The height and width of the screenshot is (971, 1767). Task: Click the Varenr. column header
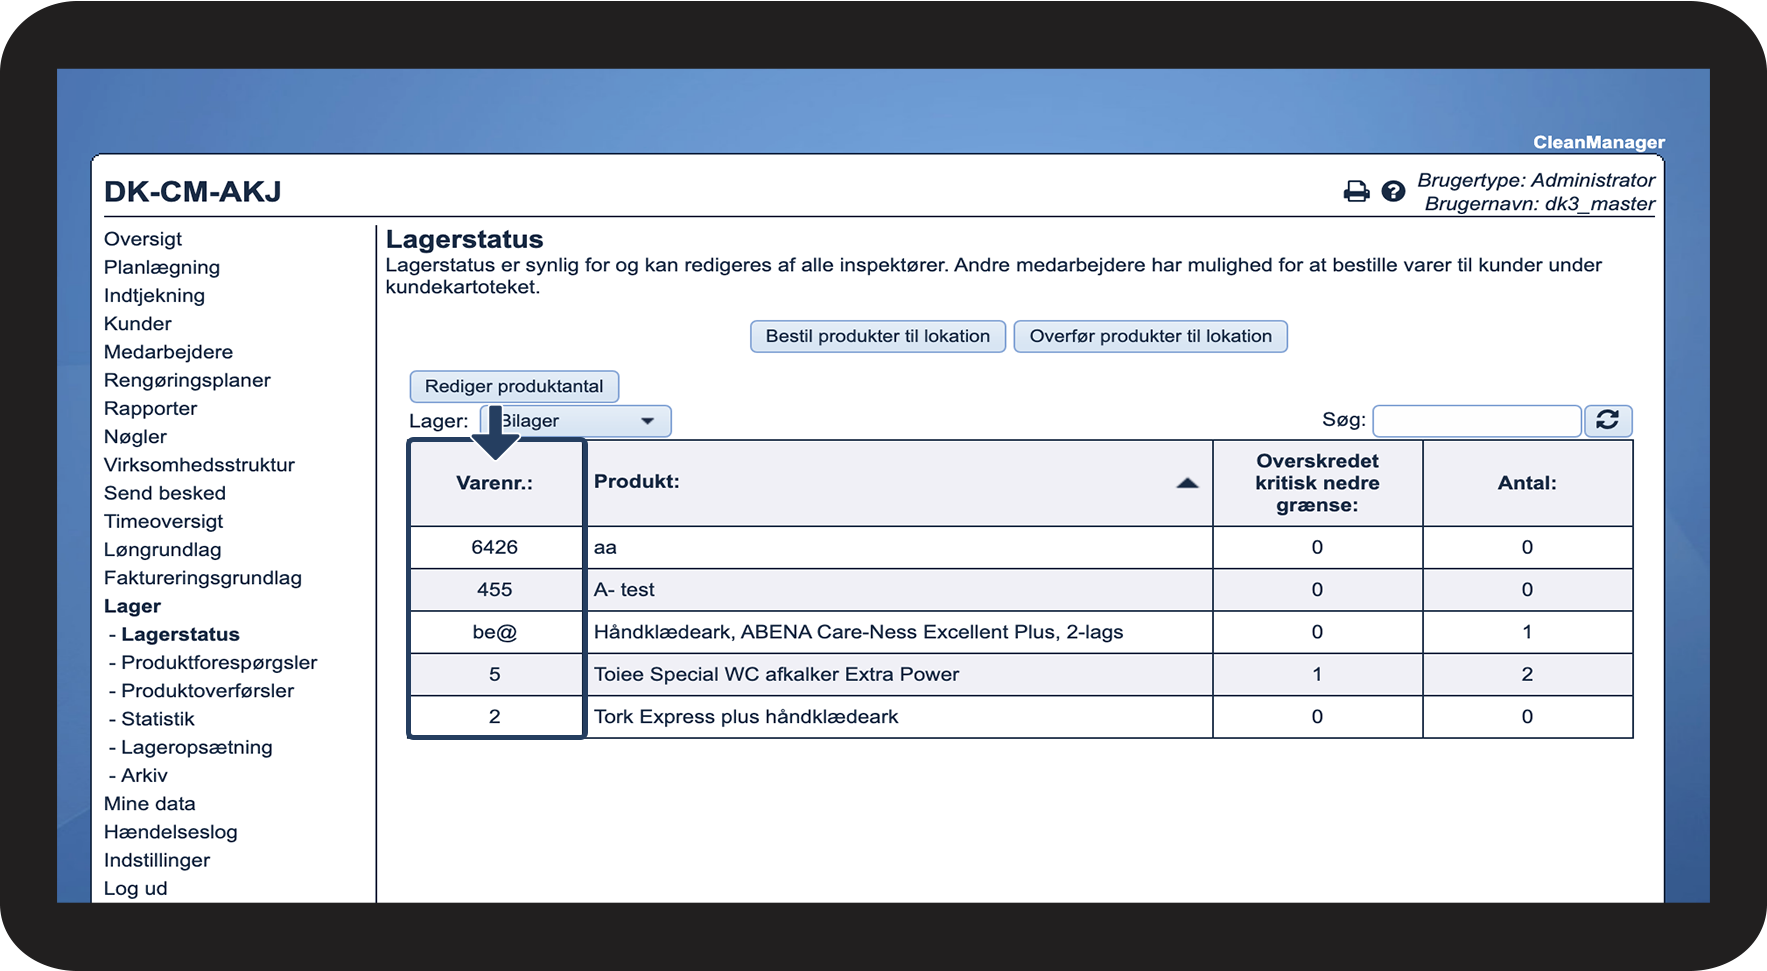[495, 483]
